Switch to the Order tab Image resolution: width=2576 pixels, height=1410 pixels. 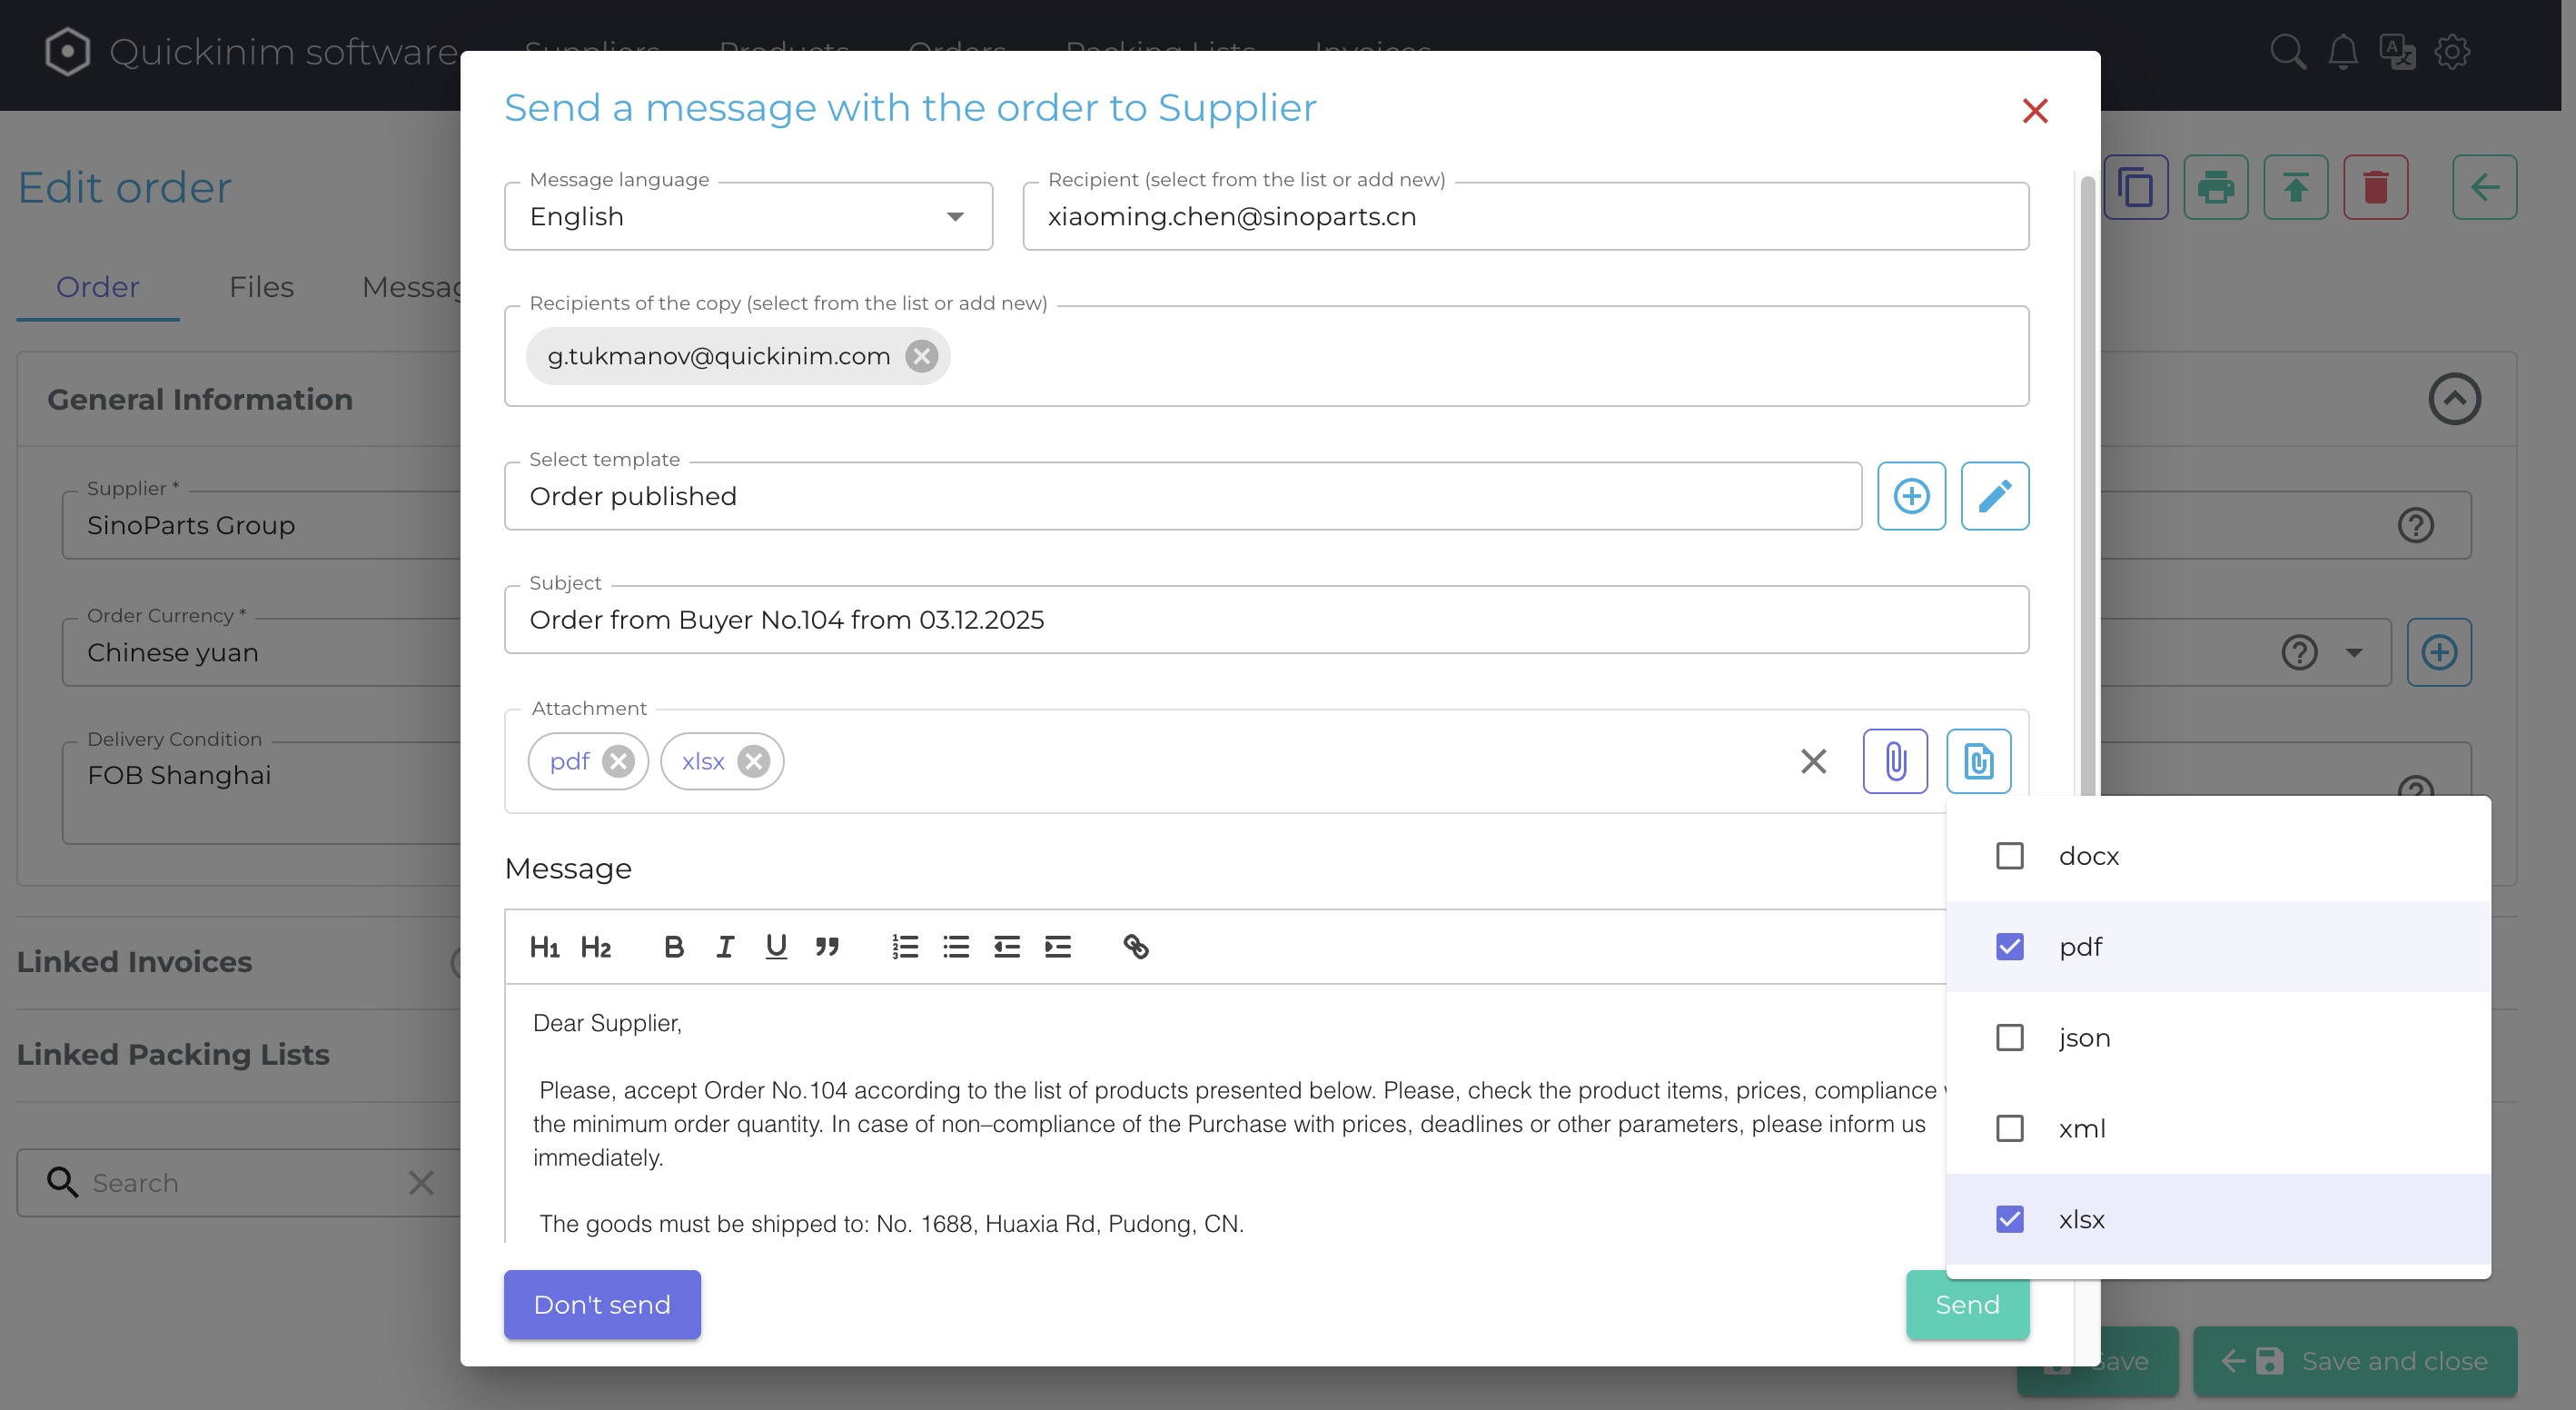coord(97,287)
